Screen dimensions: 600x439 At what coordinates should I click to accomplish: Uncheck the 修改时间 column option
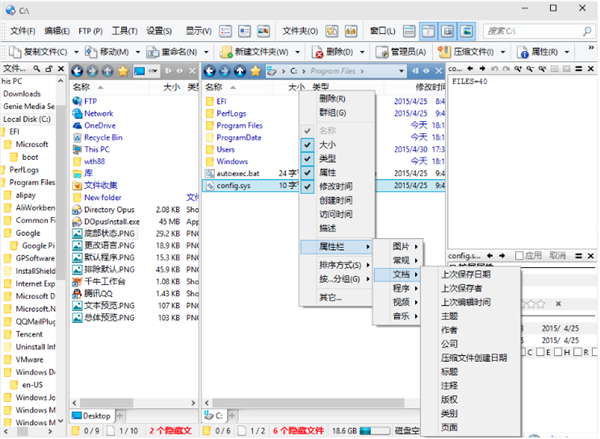click(x=335, y=186)
